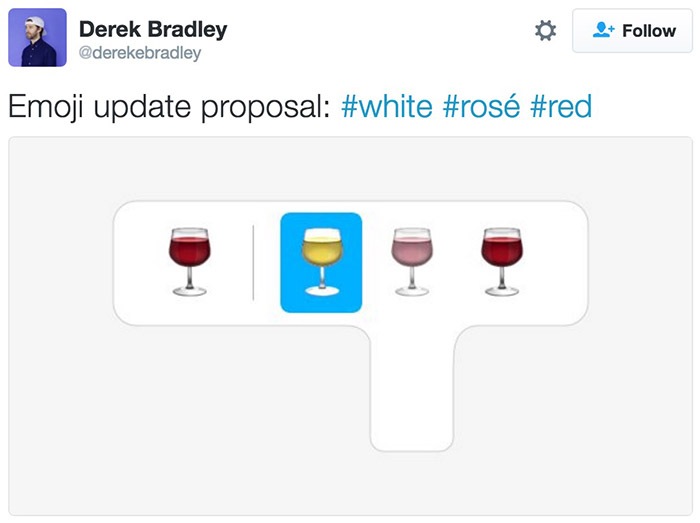This screenshot has width=700, height=523.
Task: Select the red wine emoji left of divider
Action: (x=189, y=261)
